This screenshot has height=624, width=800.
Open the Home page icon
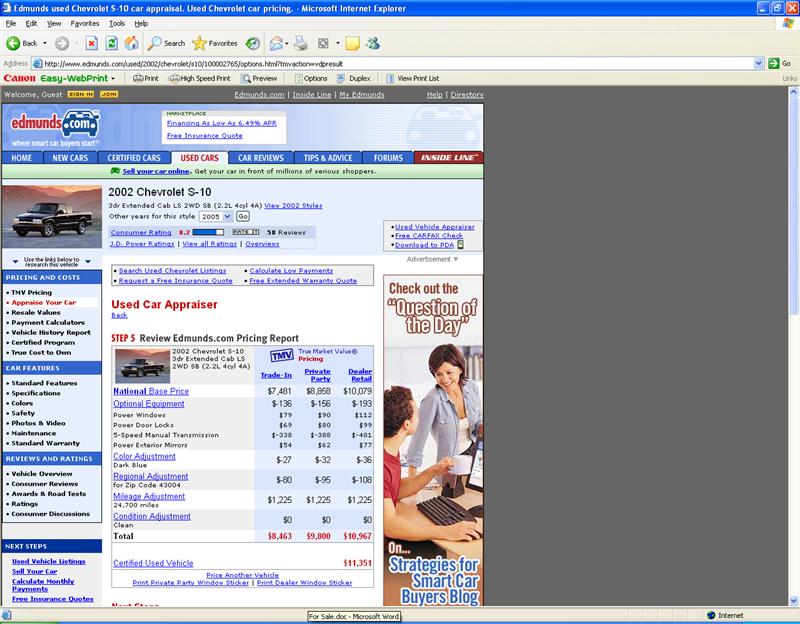point(132,43)
